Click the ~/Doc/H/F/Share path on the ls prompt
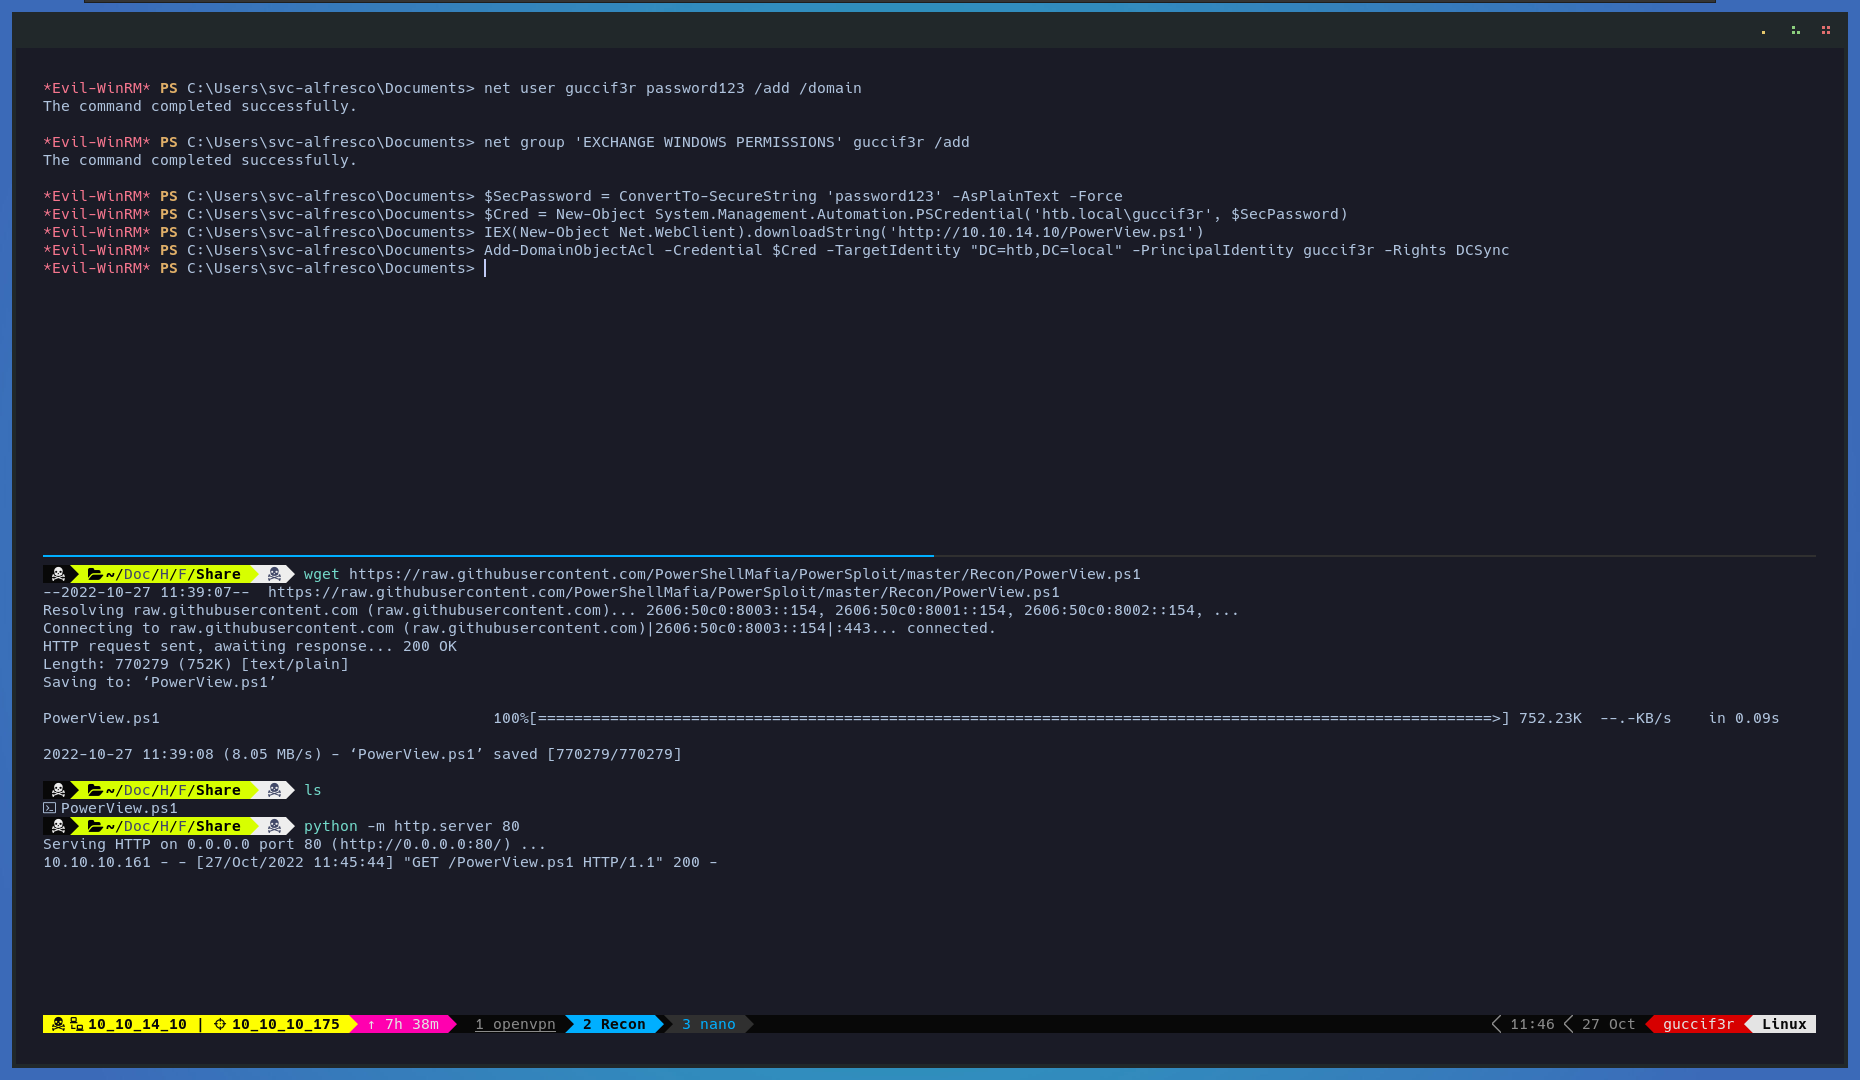Viewport: 1860px width, 1080px height. coord(173,790)
